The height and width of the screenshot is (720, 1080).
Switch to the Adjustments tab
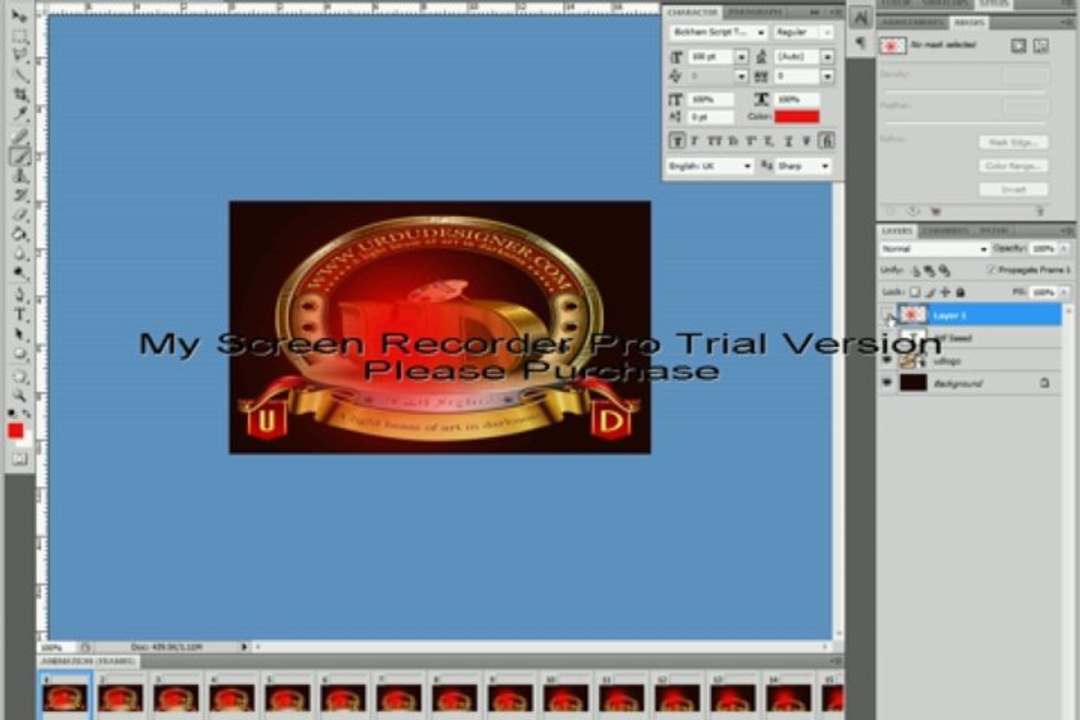pos(913,23)
